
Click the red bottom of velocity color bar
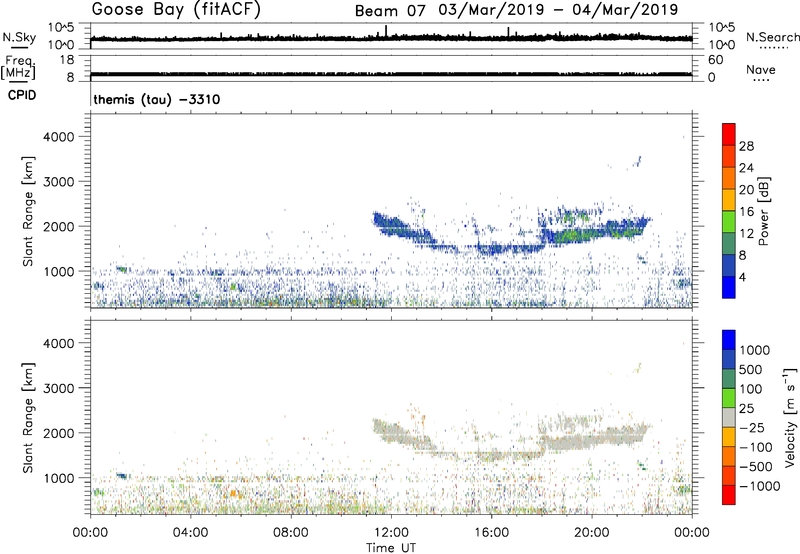pos(729,495)
